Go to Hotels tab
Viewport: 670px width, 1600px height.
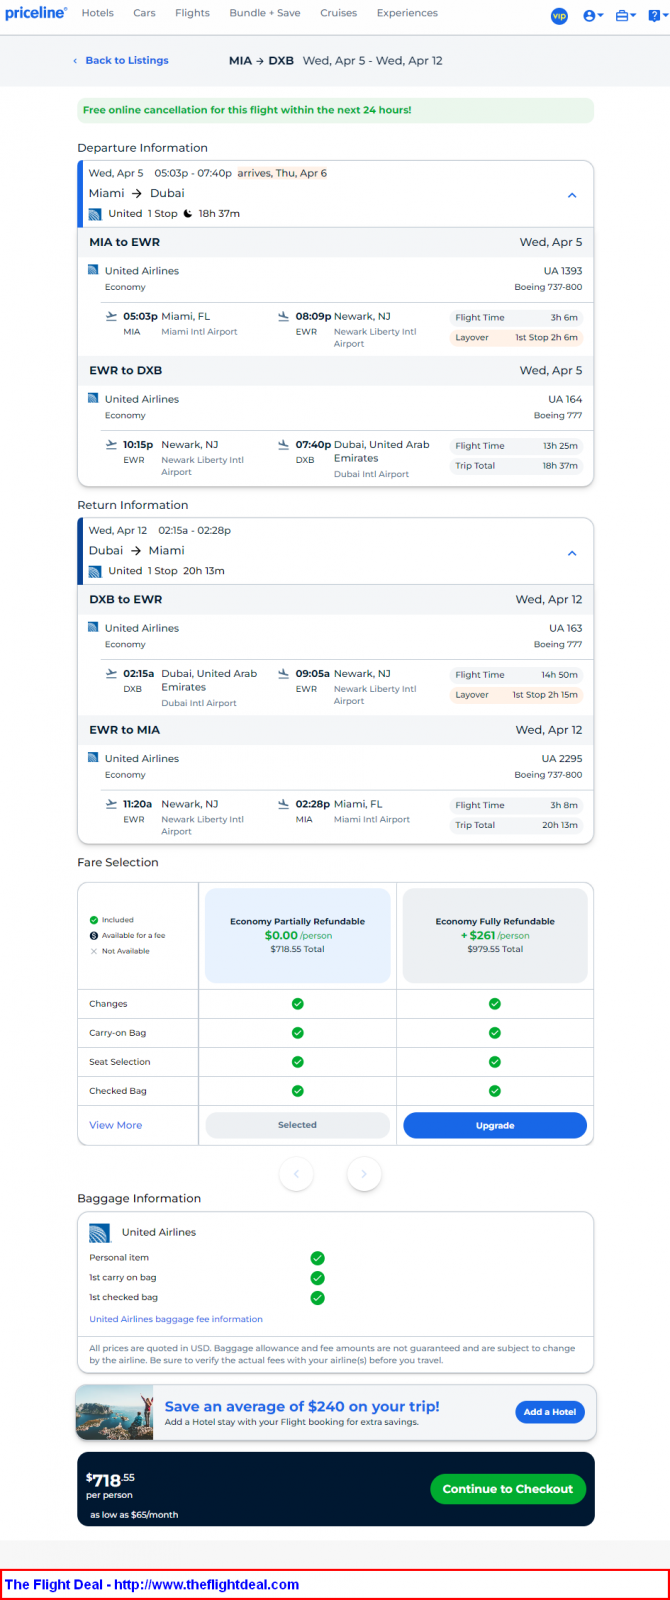point(98,13)
